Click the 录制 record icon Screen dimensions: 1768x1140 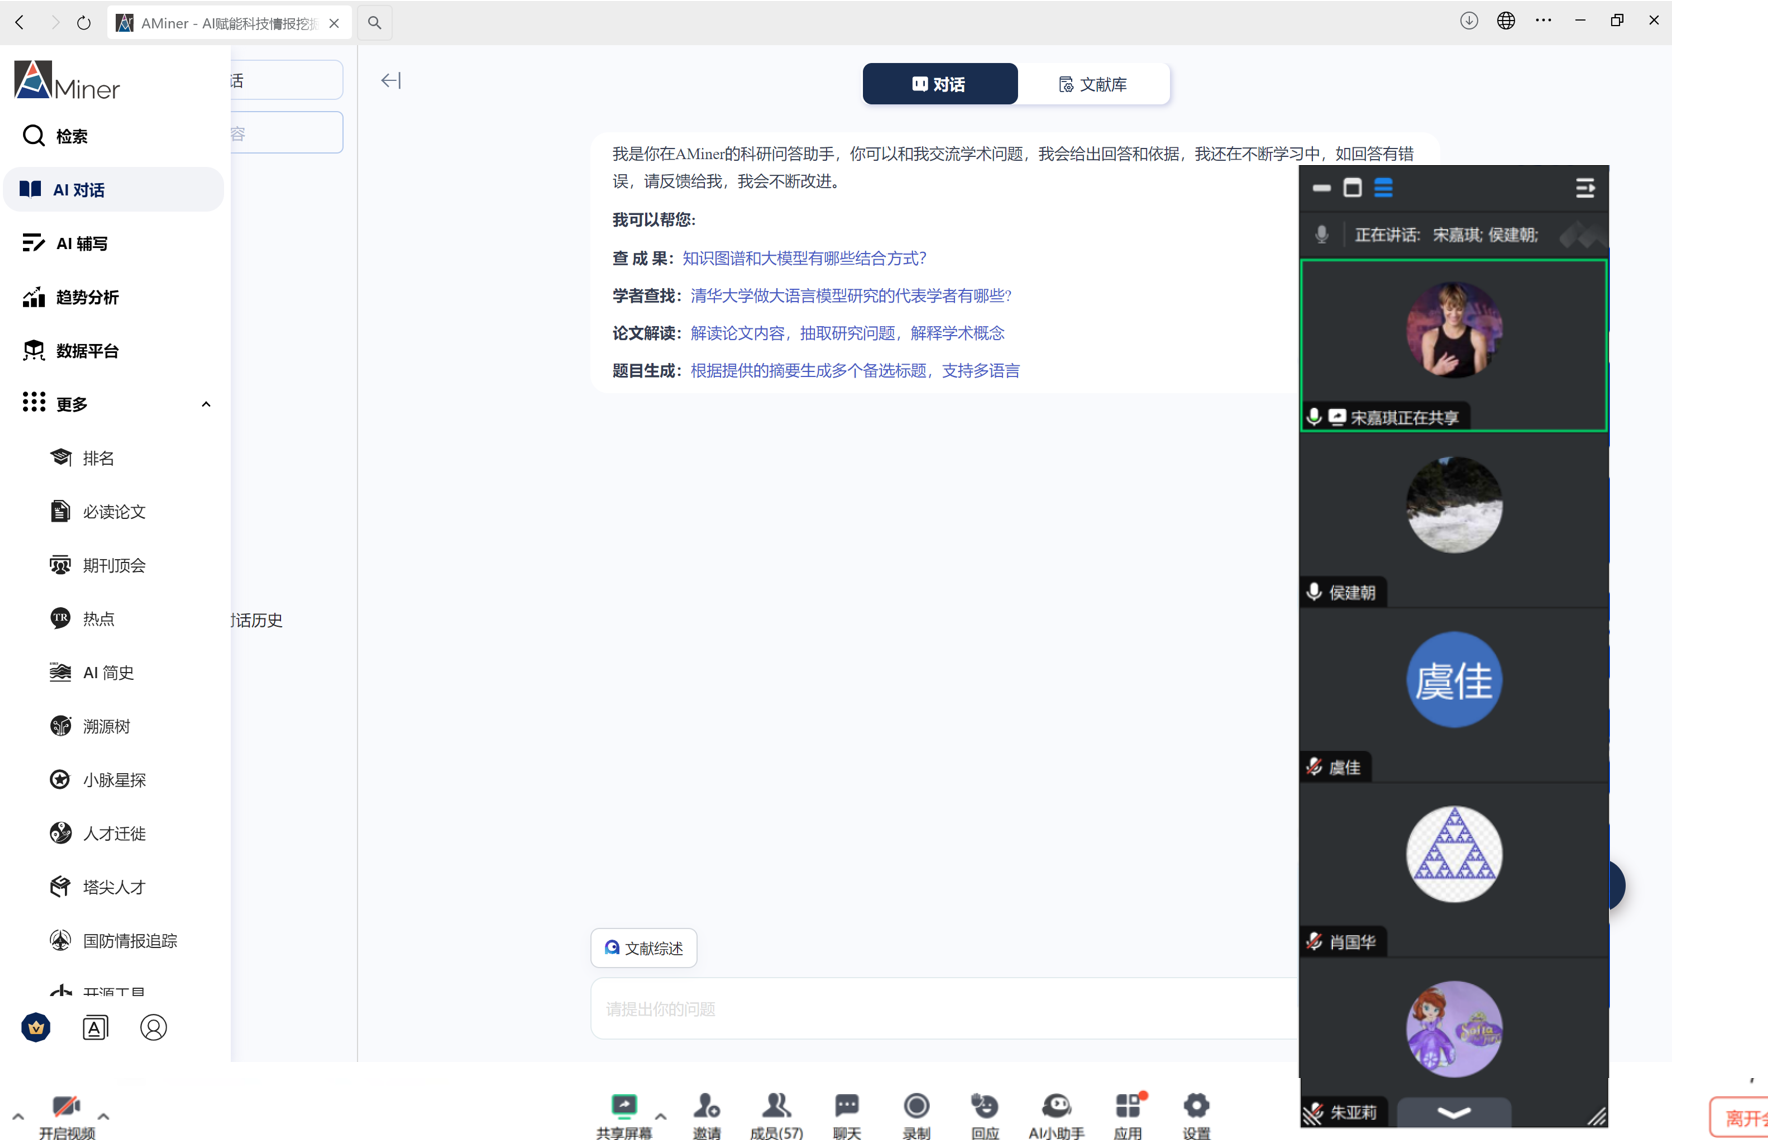click(x=916, y=1106)
